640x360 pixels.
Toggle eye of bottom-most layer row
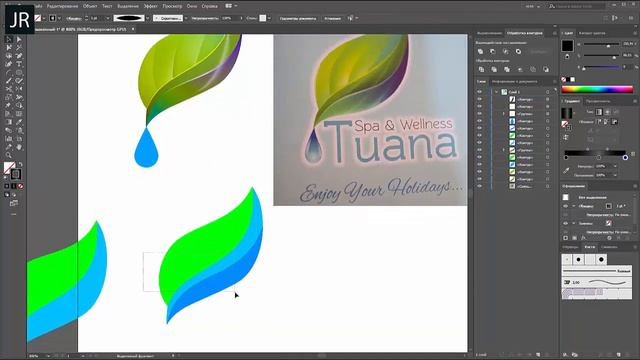point(480,186)
